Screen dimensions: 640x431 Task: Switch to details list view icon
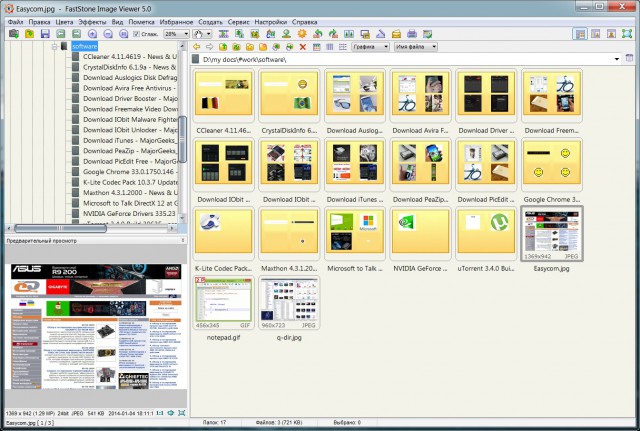click(330, 47)
